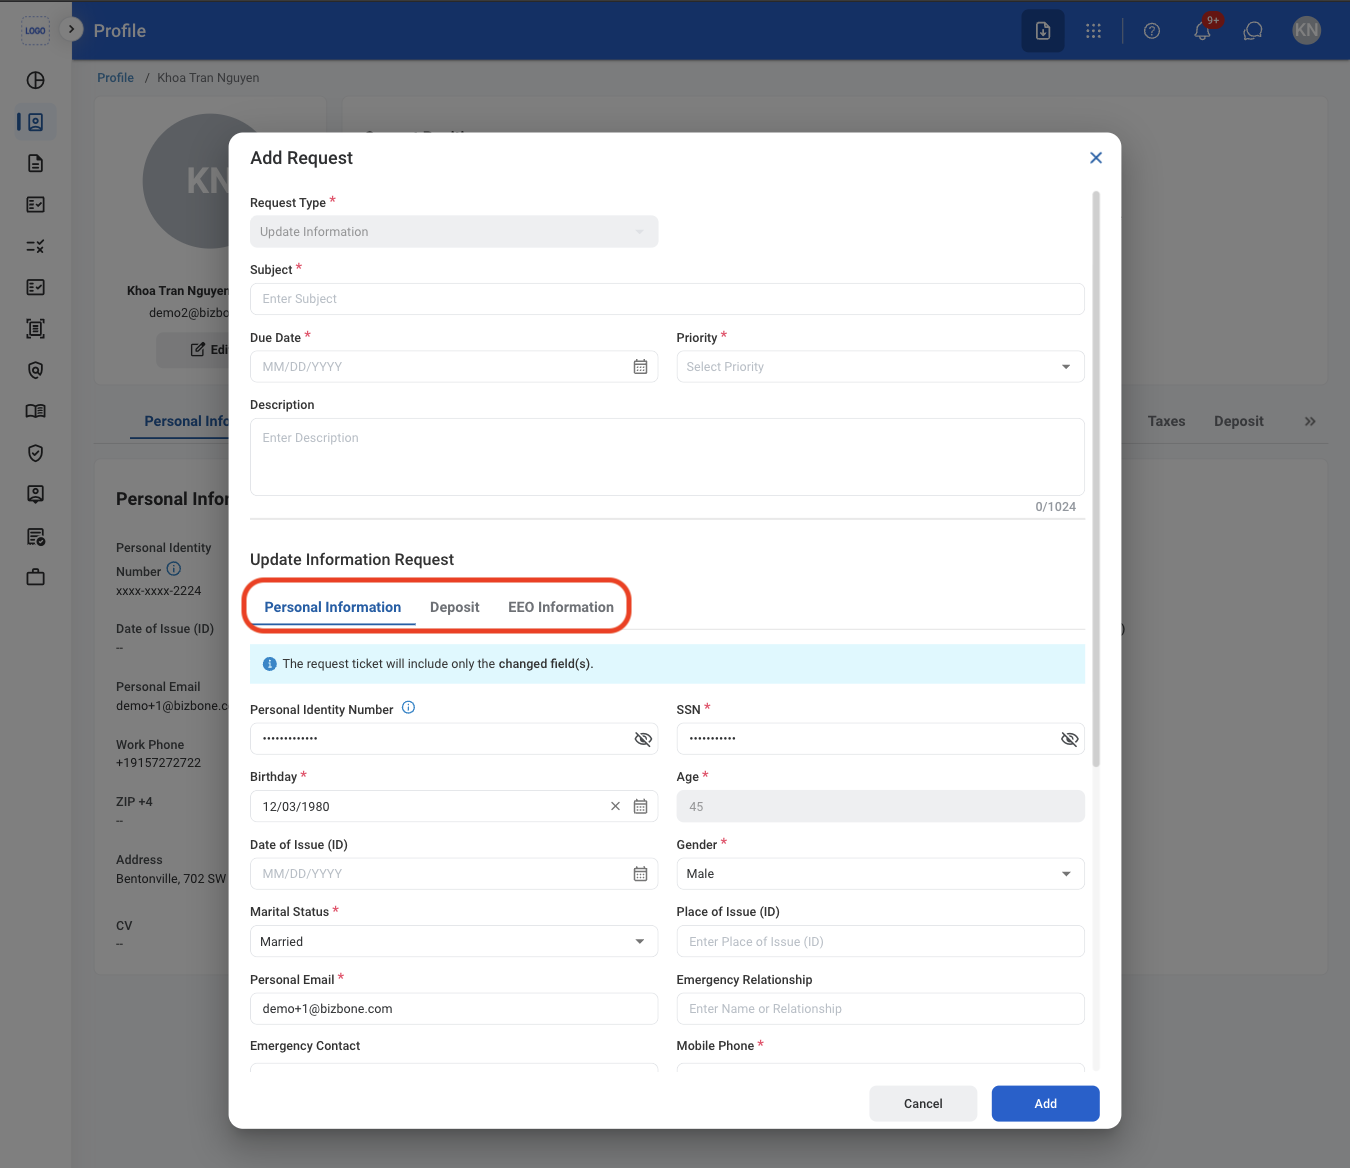1350x1168 pixels.
Task: Click the Add button
Action: click(1046, 1104)
